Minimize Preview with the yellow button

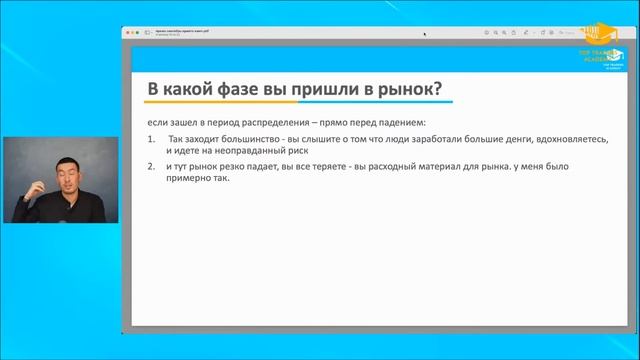click(x=133, y=32)
